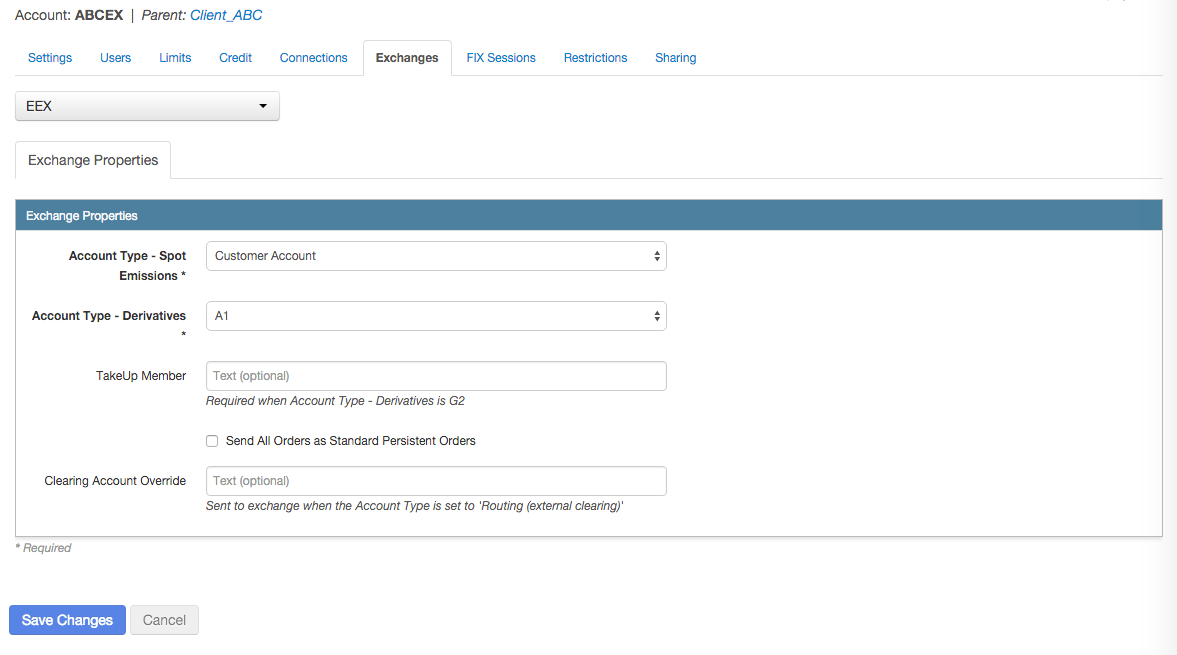
Task: Click the 'Sent to exchange when the Account Type' note
Action: click(x=414, y=506)
